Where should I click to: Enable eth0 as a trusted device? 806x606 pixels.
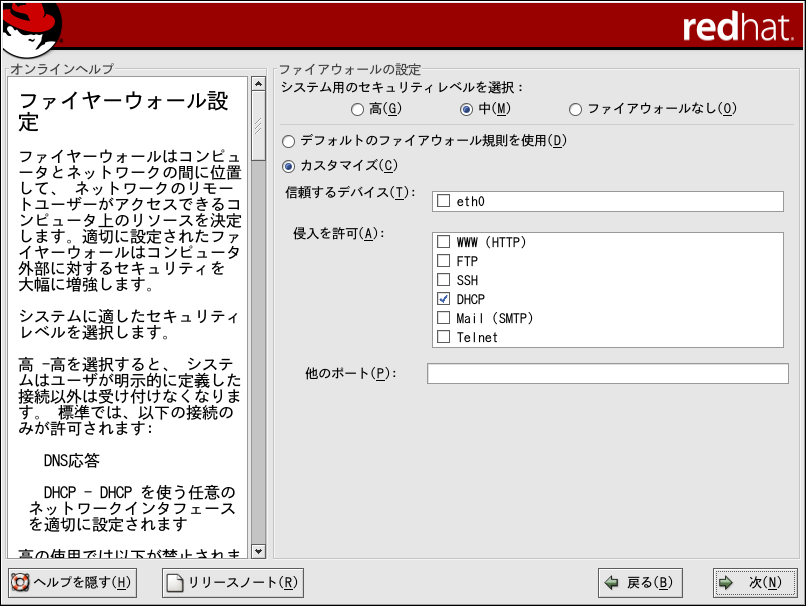[443, 202]
